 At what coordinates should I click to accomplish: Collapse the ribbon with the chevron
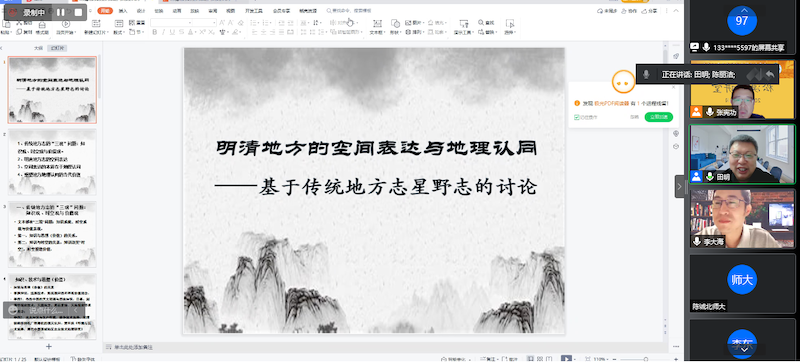click(677, 11)
